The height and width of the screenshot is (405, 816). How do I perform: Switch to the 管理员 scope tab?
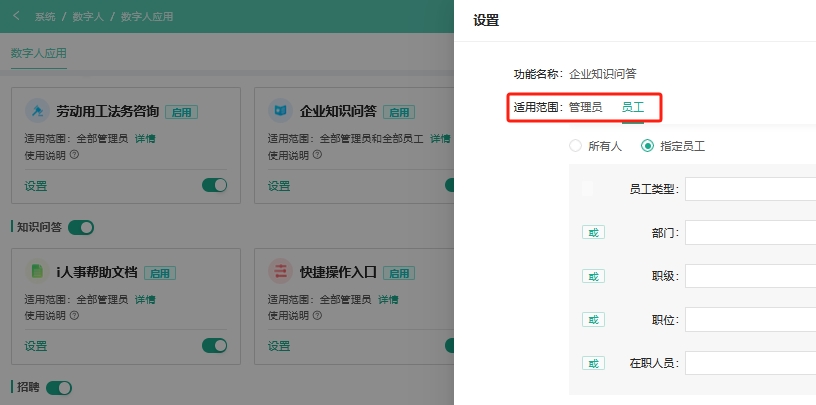coord(585,107)
